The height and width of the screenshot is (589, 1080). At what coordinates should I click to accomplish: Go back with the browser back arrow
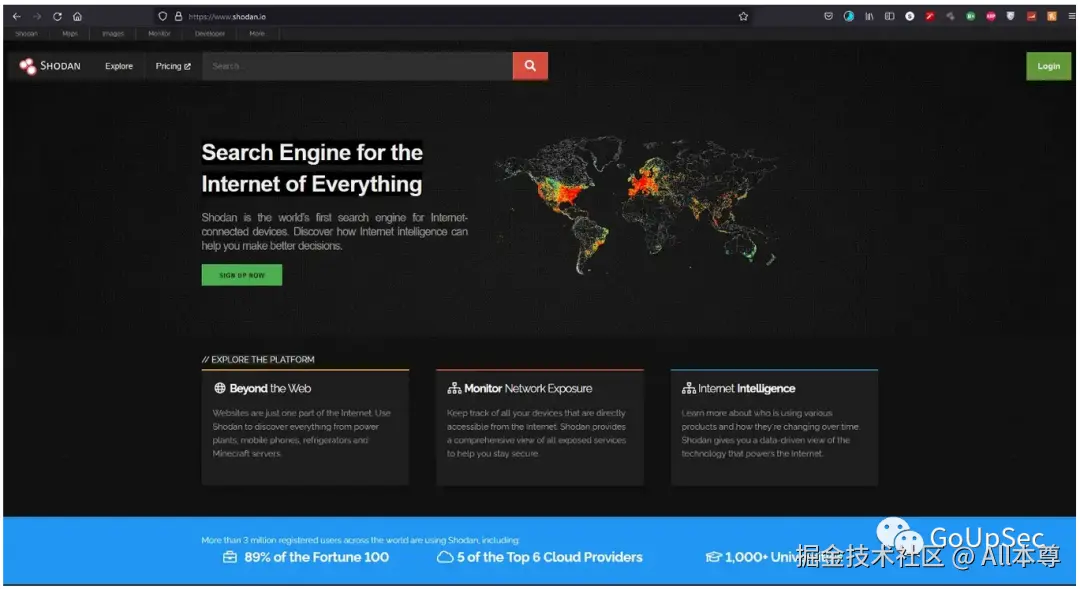pyautogui.click(x=17, y=17)
